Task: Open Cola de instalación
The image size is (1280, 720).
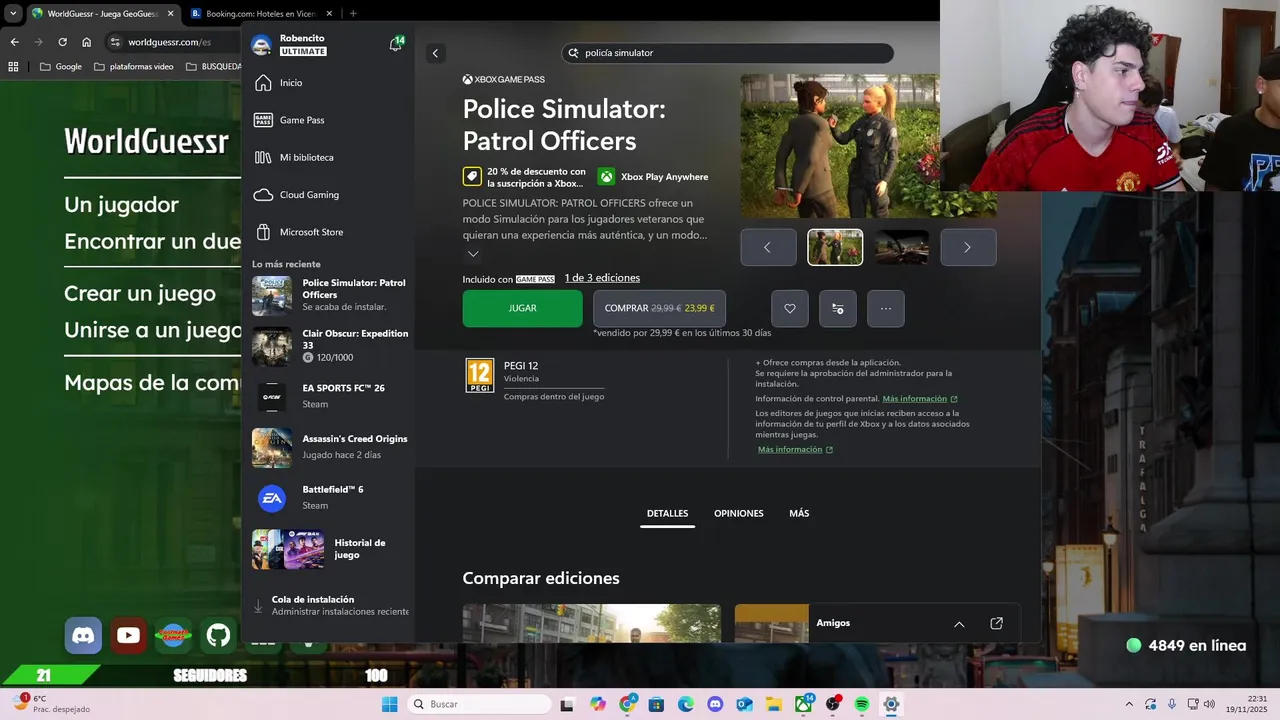Action: click(x=330, y=606)
